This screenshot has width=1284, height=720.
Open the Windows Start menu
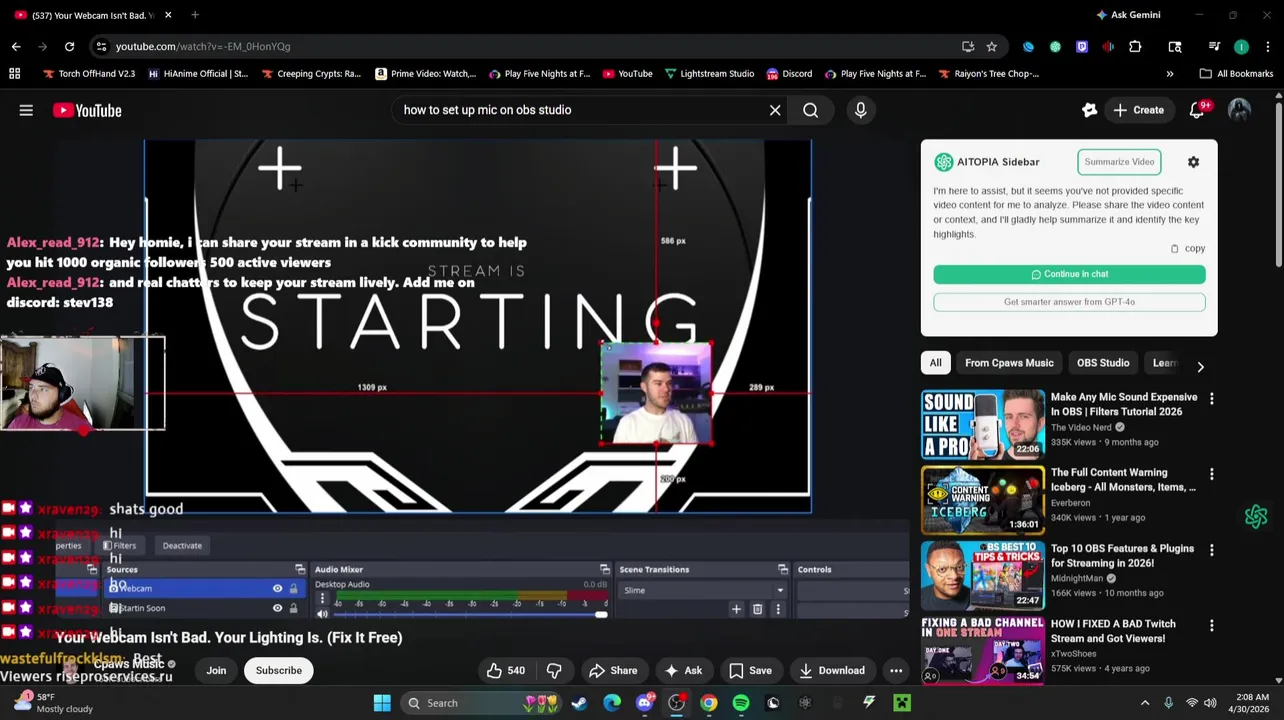click(x=382, y=703)
